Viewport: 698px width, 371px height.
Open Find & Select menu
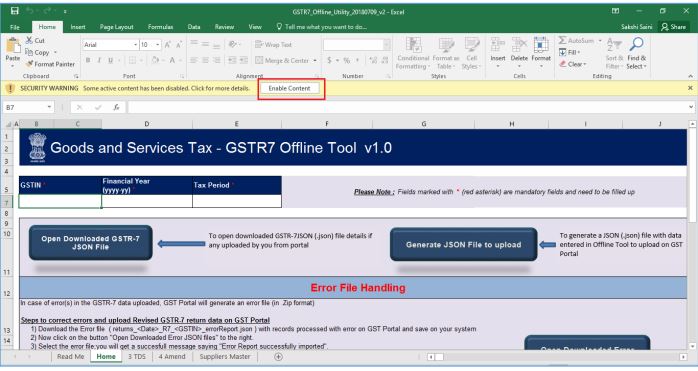pyautogui.click(x=636, y=53)
